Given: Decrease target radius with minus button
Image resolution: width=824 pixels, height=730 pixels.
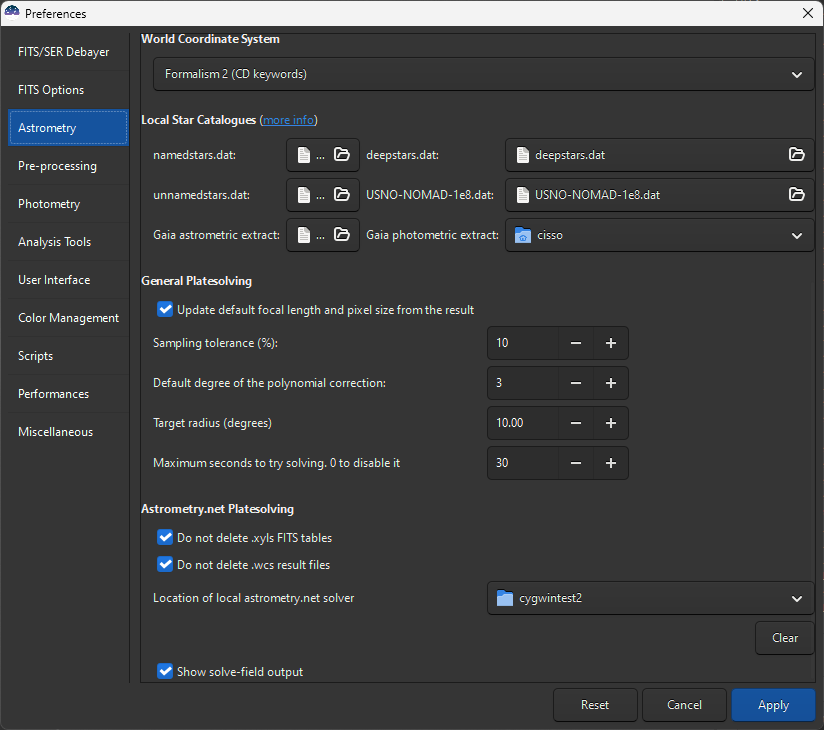Looking at the screenshot, I should pyautogui.click(x=576, y=423).
